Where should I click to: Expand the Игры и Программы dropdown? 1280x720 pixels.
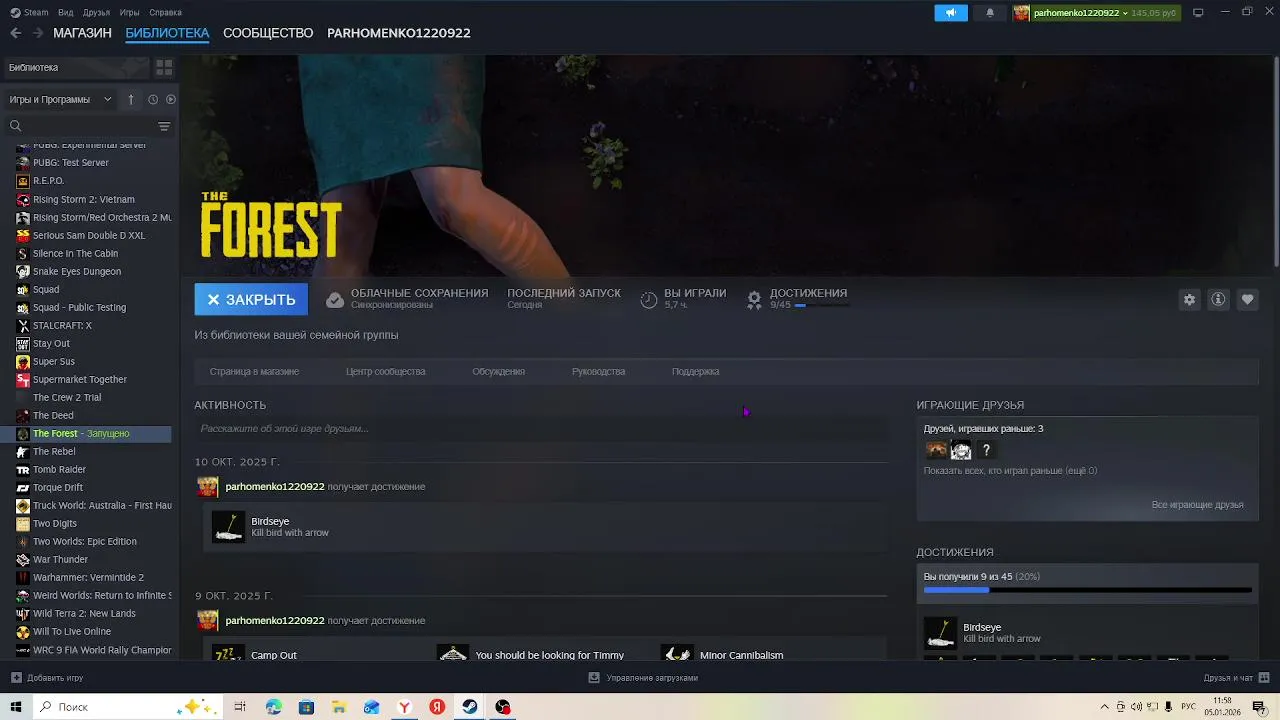tap(61, 99)
